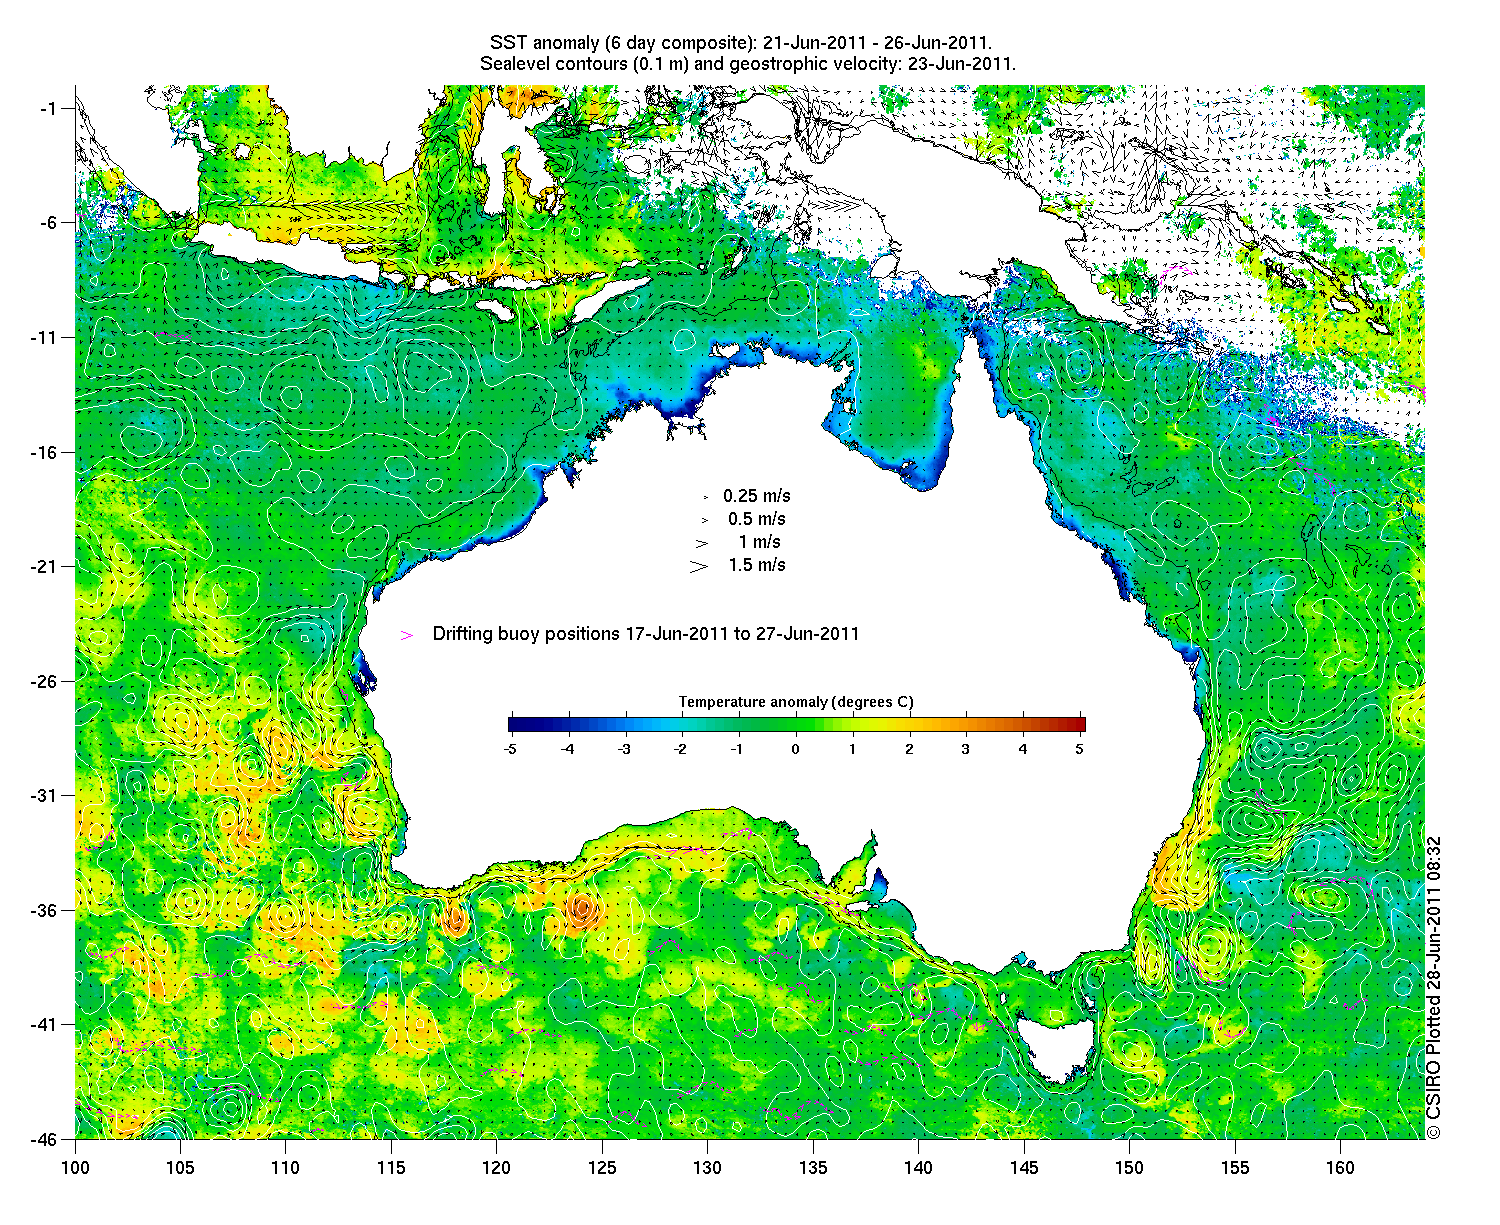
Task: Click longitude axis label 125
Action: (x=601, y=1168)
